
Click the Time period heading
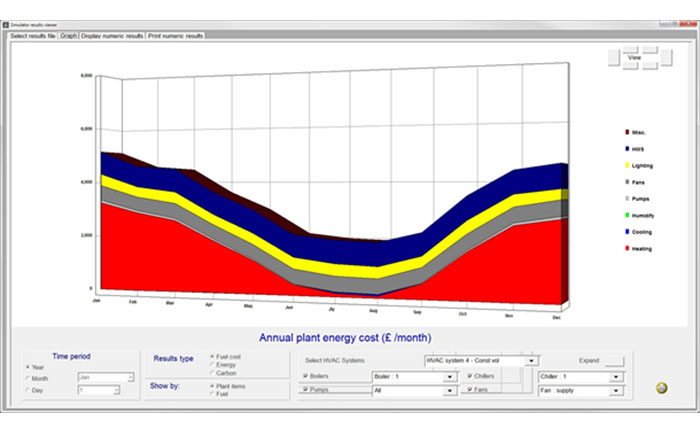click(x=71, y=356)
